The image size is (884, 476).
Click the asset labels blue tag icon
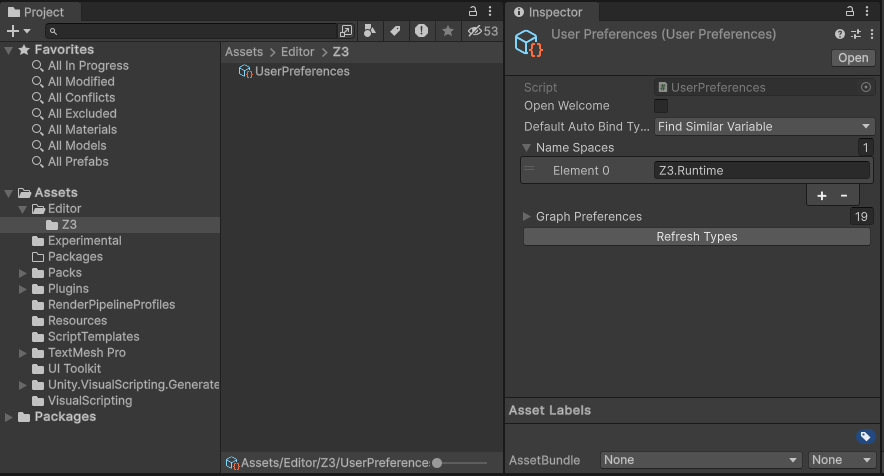click(x=866, y=437)
